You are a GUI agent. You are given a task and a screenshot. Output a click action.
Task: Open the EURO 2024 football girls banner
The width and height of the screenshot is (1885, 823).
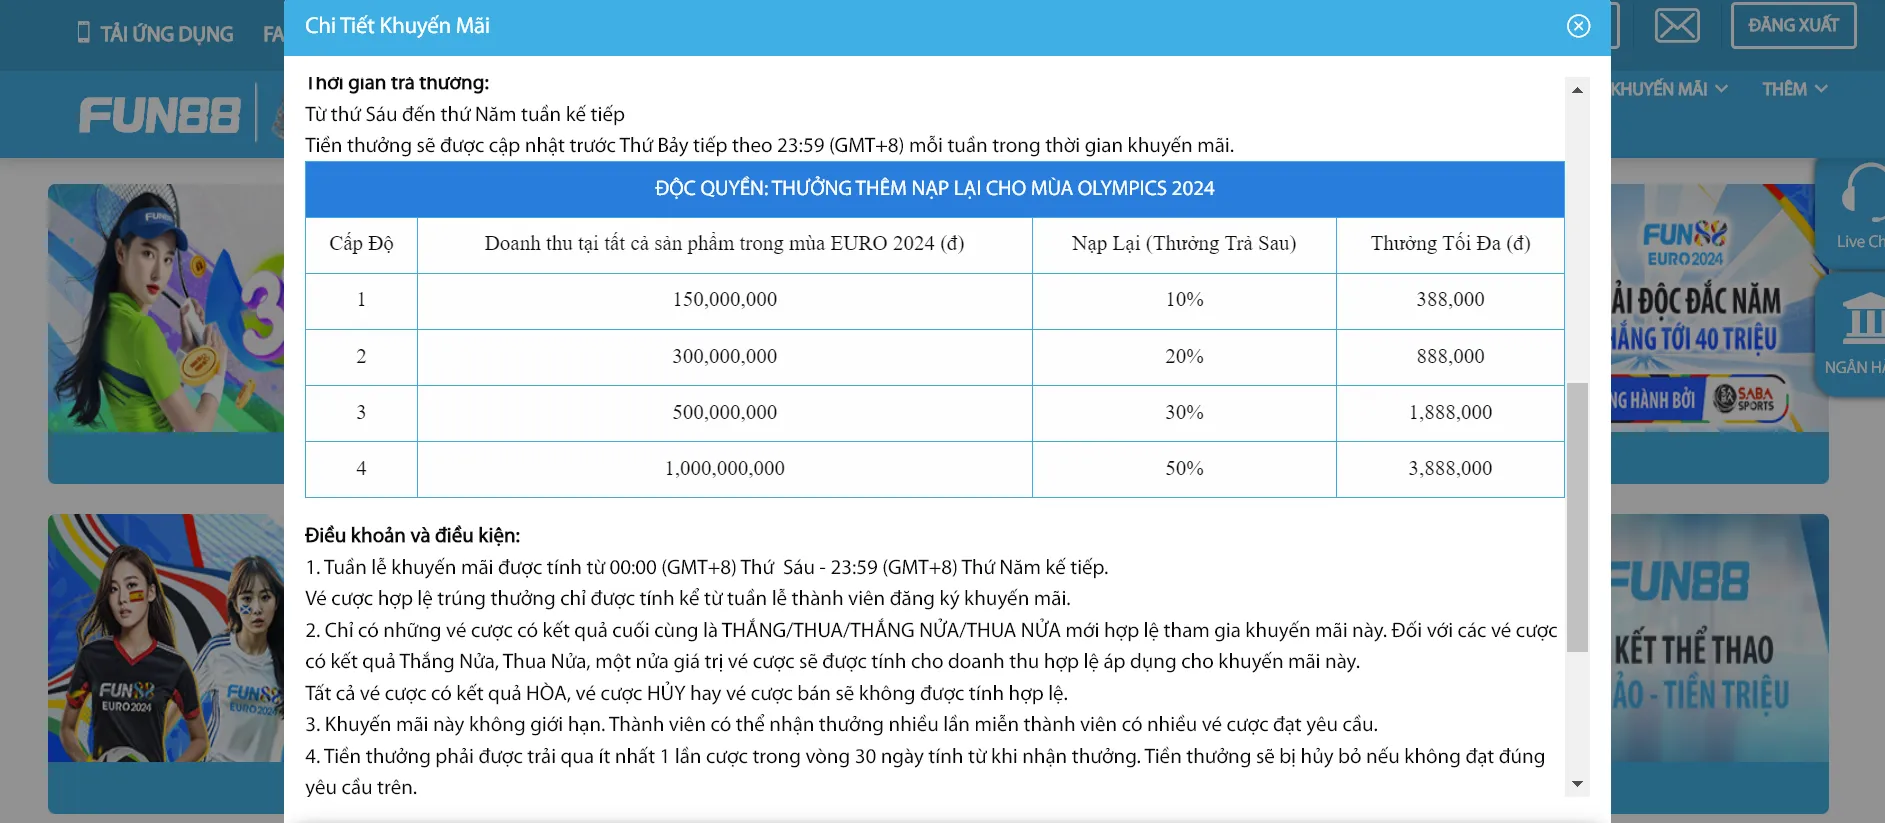[166, 638]
